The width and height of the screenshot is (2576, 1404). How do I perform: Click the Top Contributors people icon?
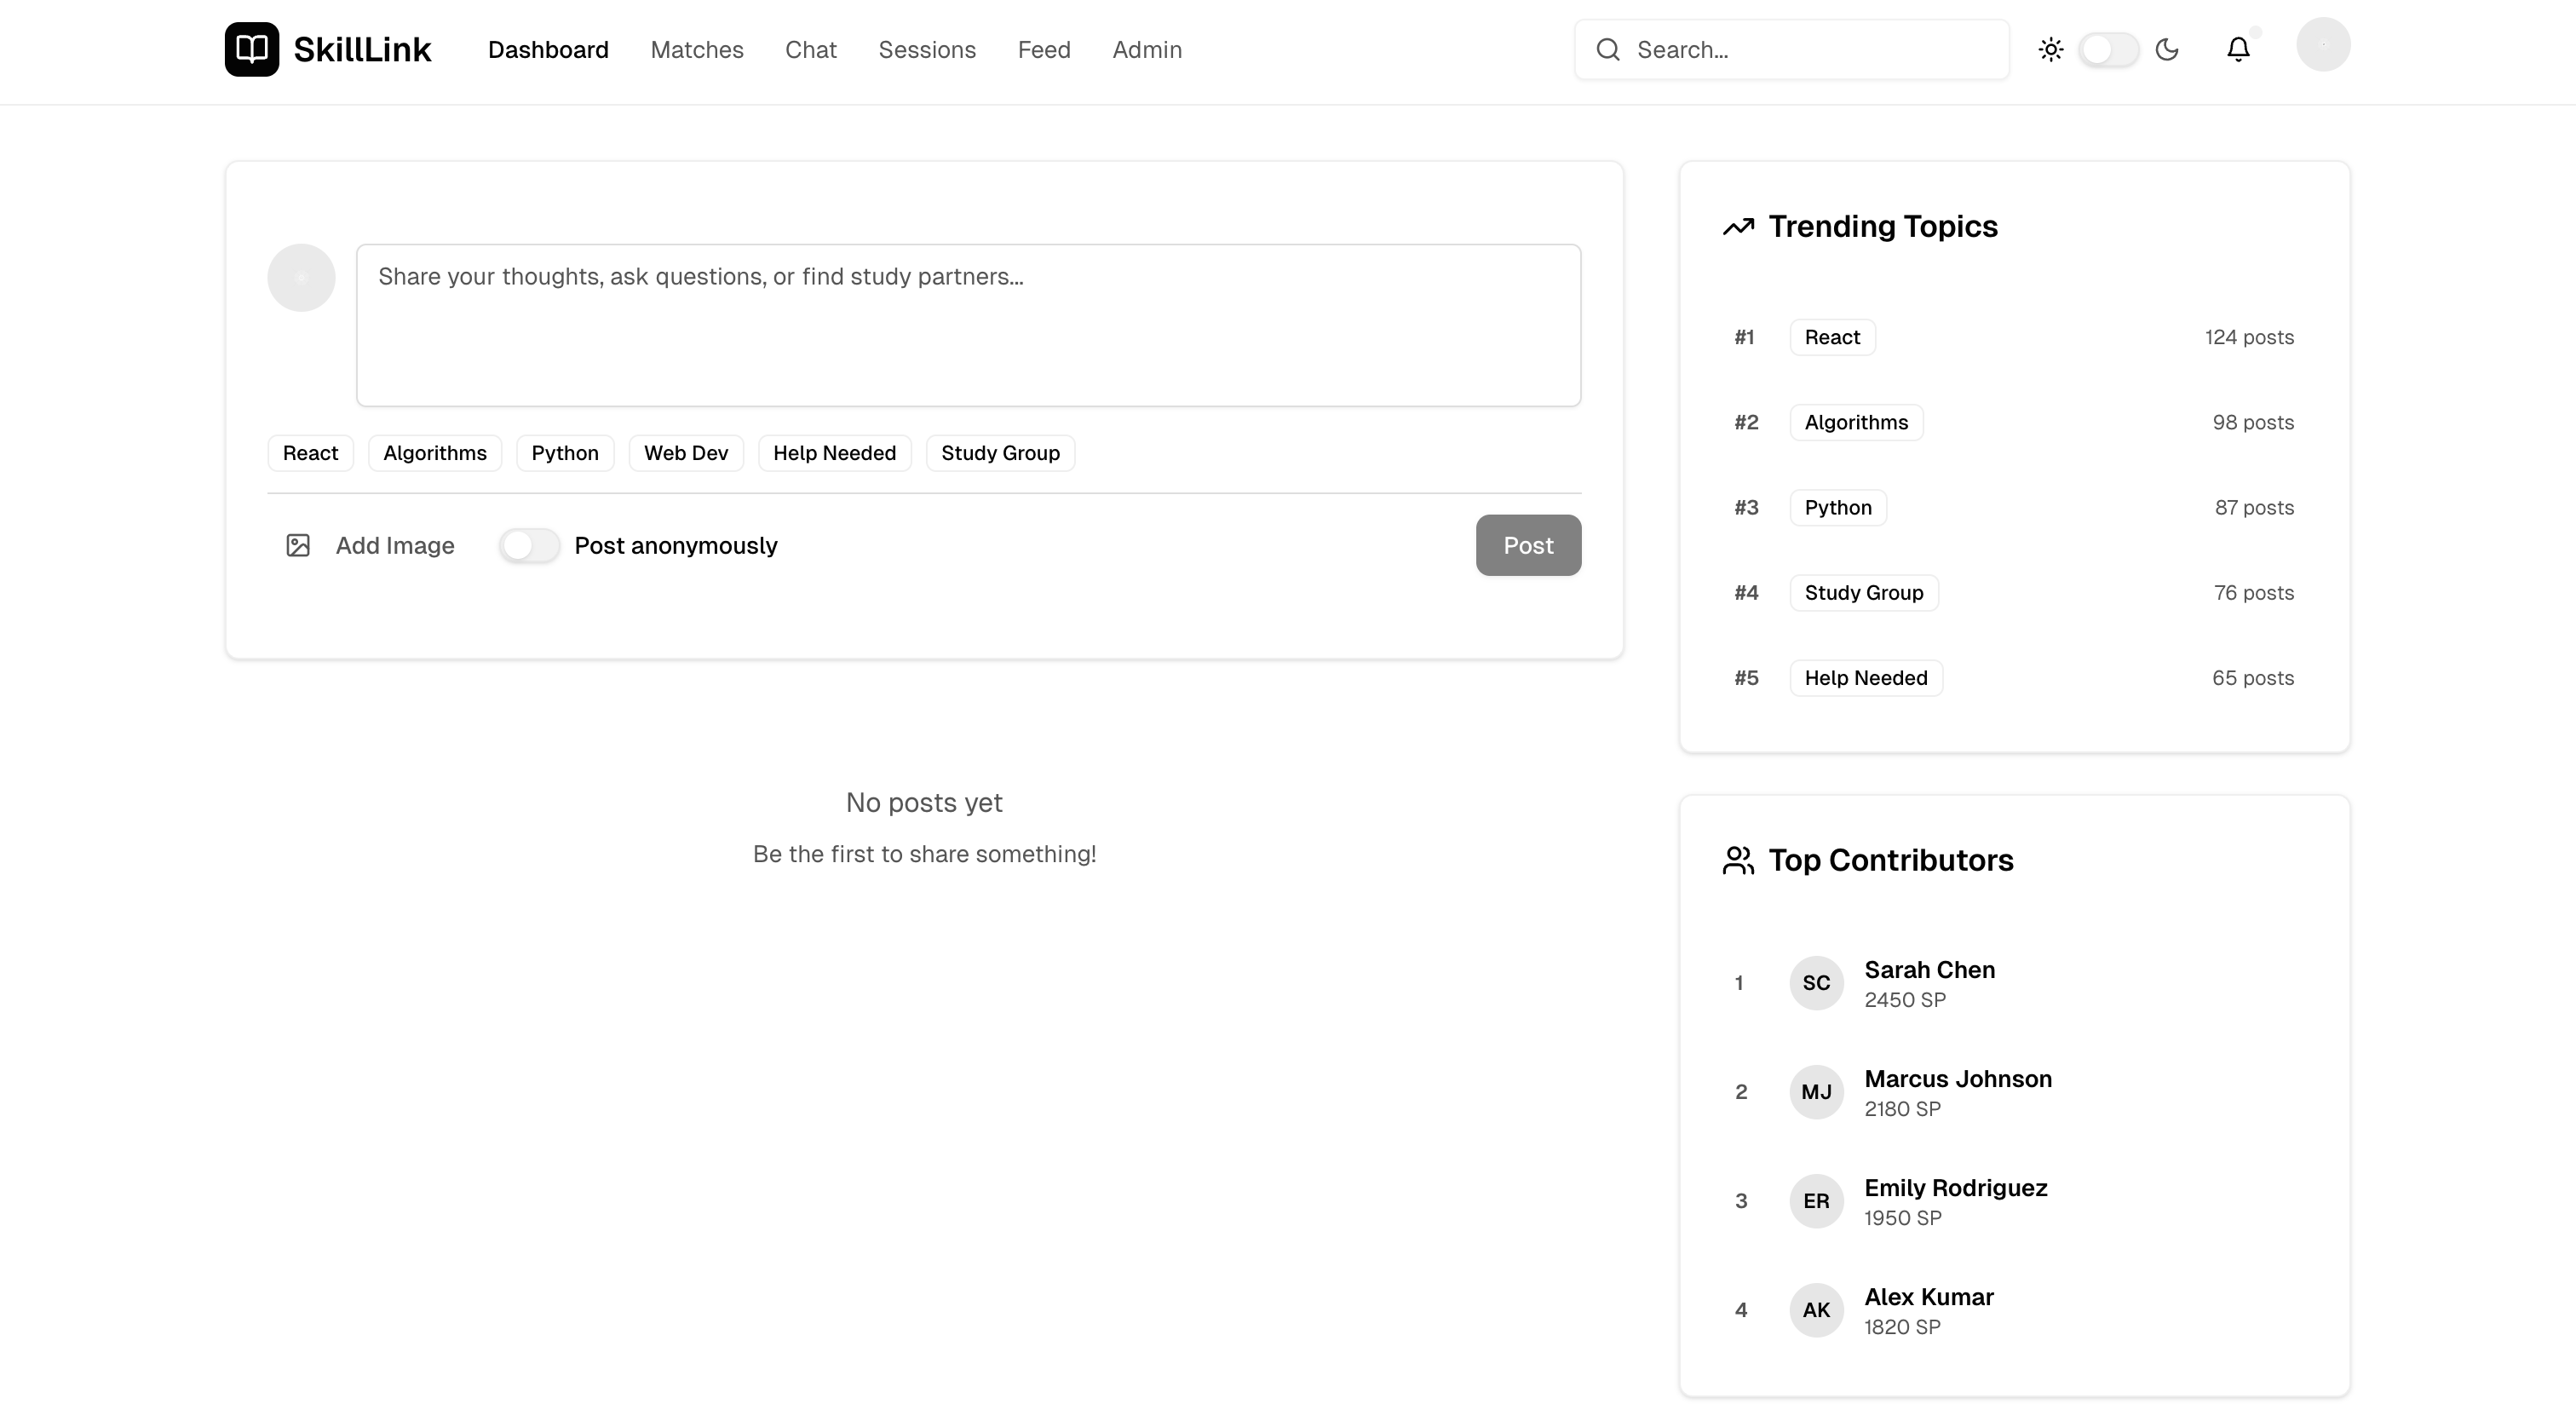pyautogui.click(x=1739, y=860)
